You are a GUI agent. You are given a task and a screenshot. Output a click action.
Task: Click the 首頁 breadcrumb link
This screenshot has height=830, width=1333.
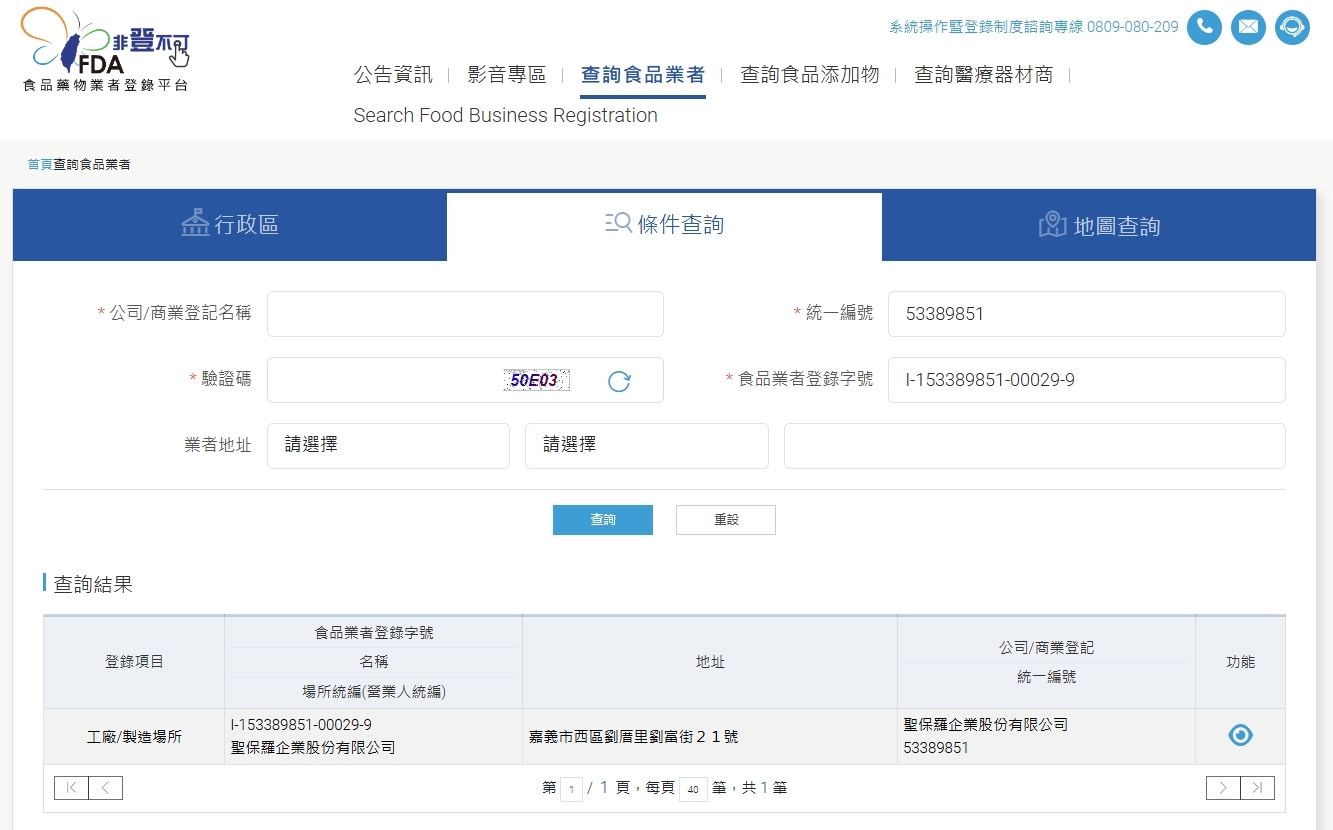pos(40,164)
